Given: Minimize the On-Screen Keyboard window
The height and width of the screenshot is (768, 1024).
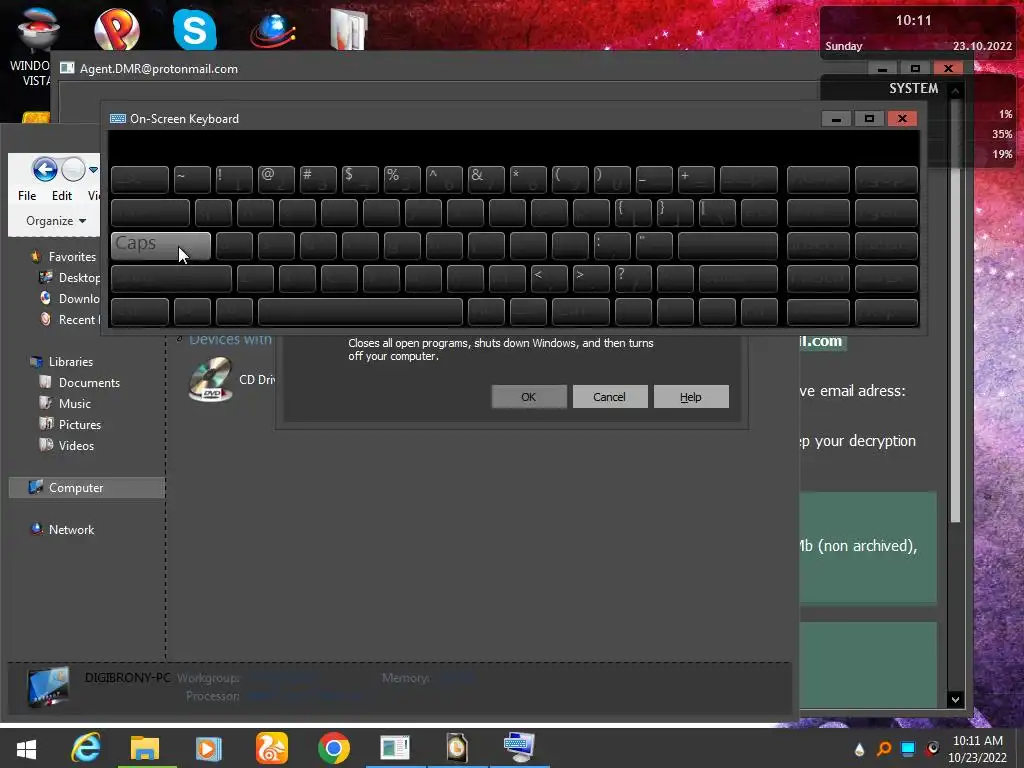Looking at the screenshot, I should point(836,119).
